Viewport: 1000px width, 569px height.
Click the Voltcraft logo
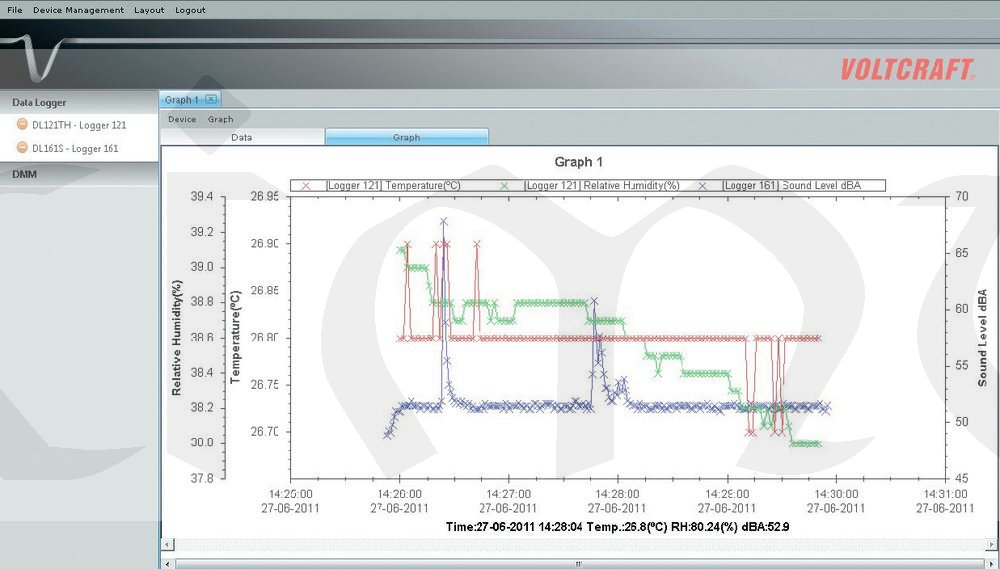click(x=906, y=69)
